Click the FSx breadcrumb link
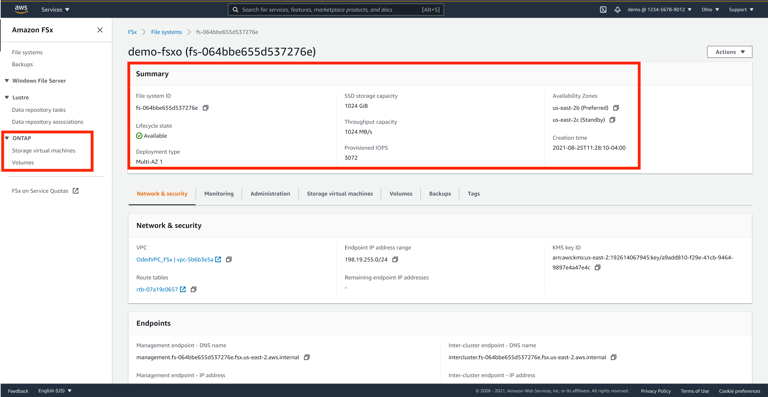Screen dimensions: 768x397 (132, 32)
